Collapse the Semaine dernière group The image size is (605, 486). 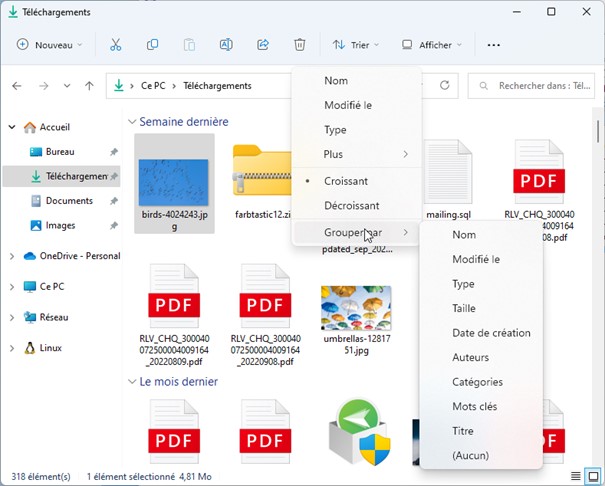(x=132, y=122)
